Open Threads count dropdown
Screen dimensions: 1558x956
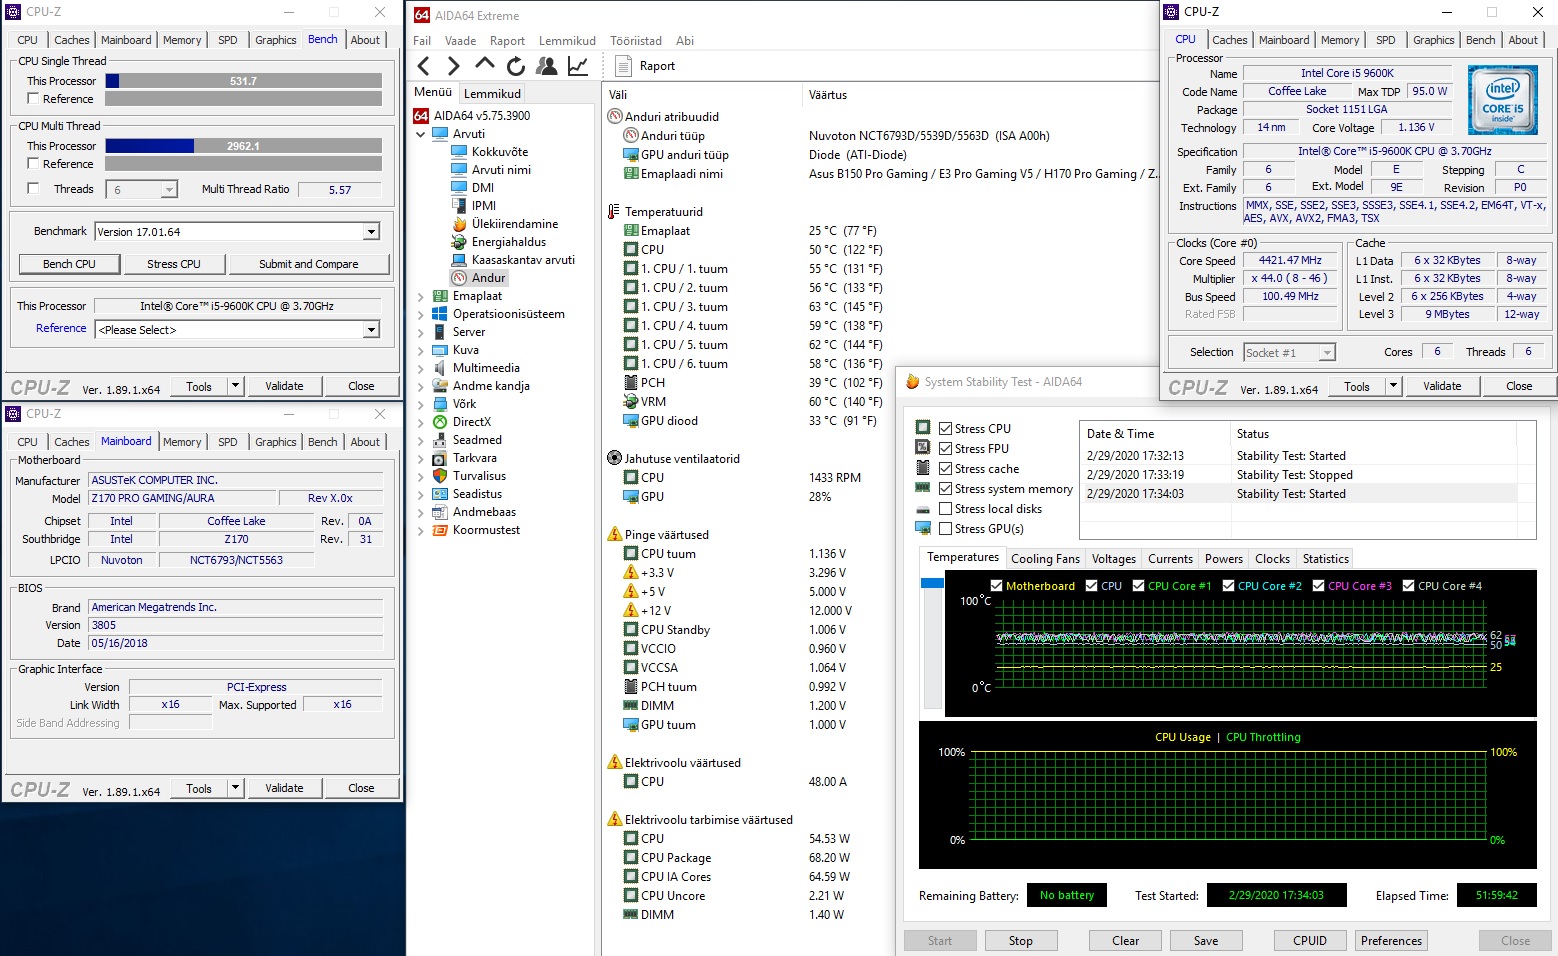click(x=169, y=190)
